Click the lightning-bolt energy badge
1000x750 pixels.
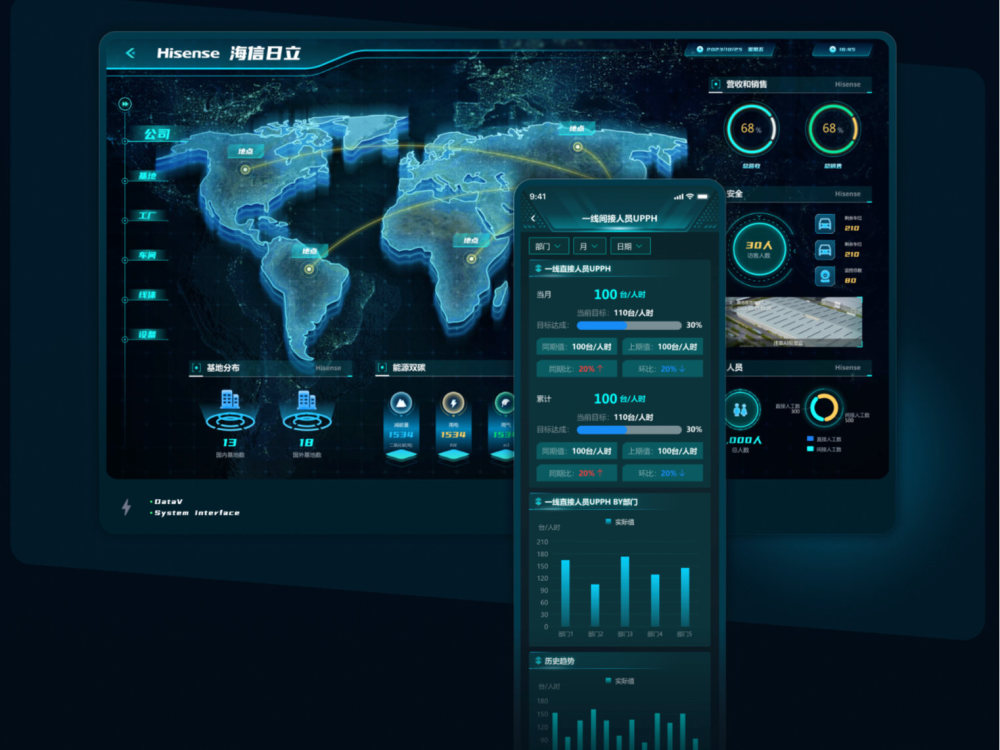pos(453,403)
